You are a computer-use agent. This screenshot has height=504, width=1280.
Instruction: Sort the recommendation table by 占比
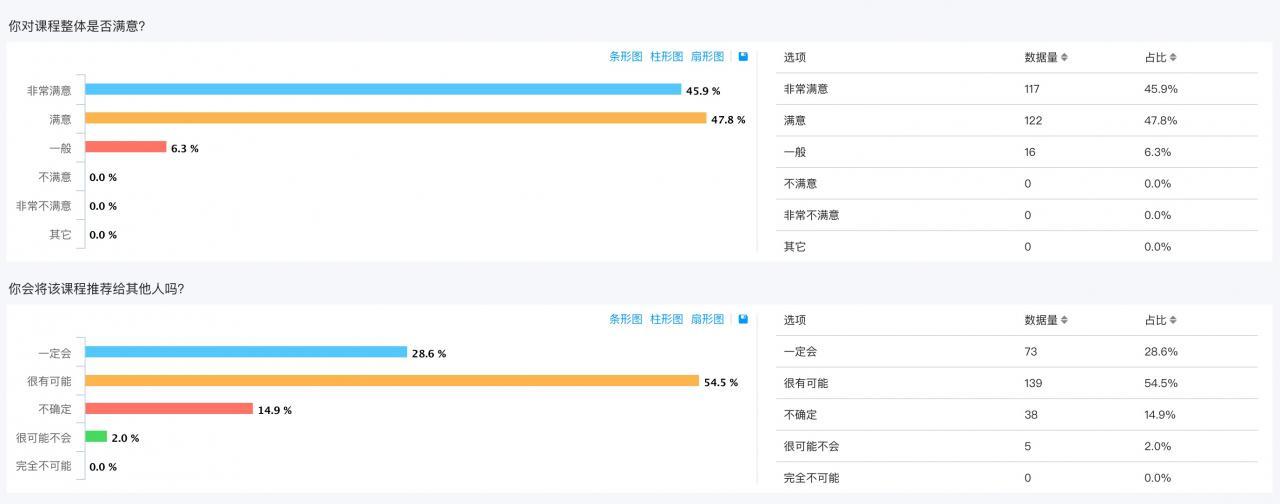click(1160, 320)
